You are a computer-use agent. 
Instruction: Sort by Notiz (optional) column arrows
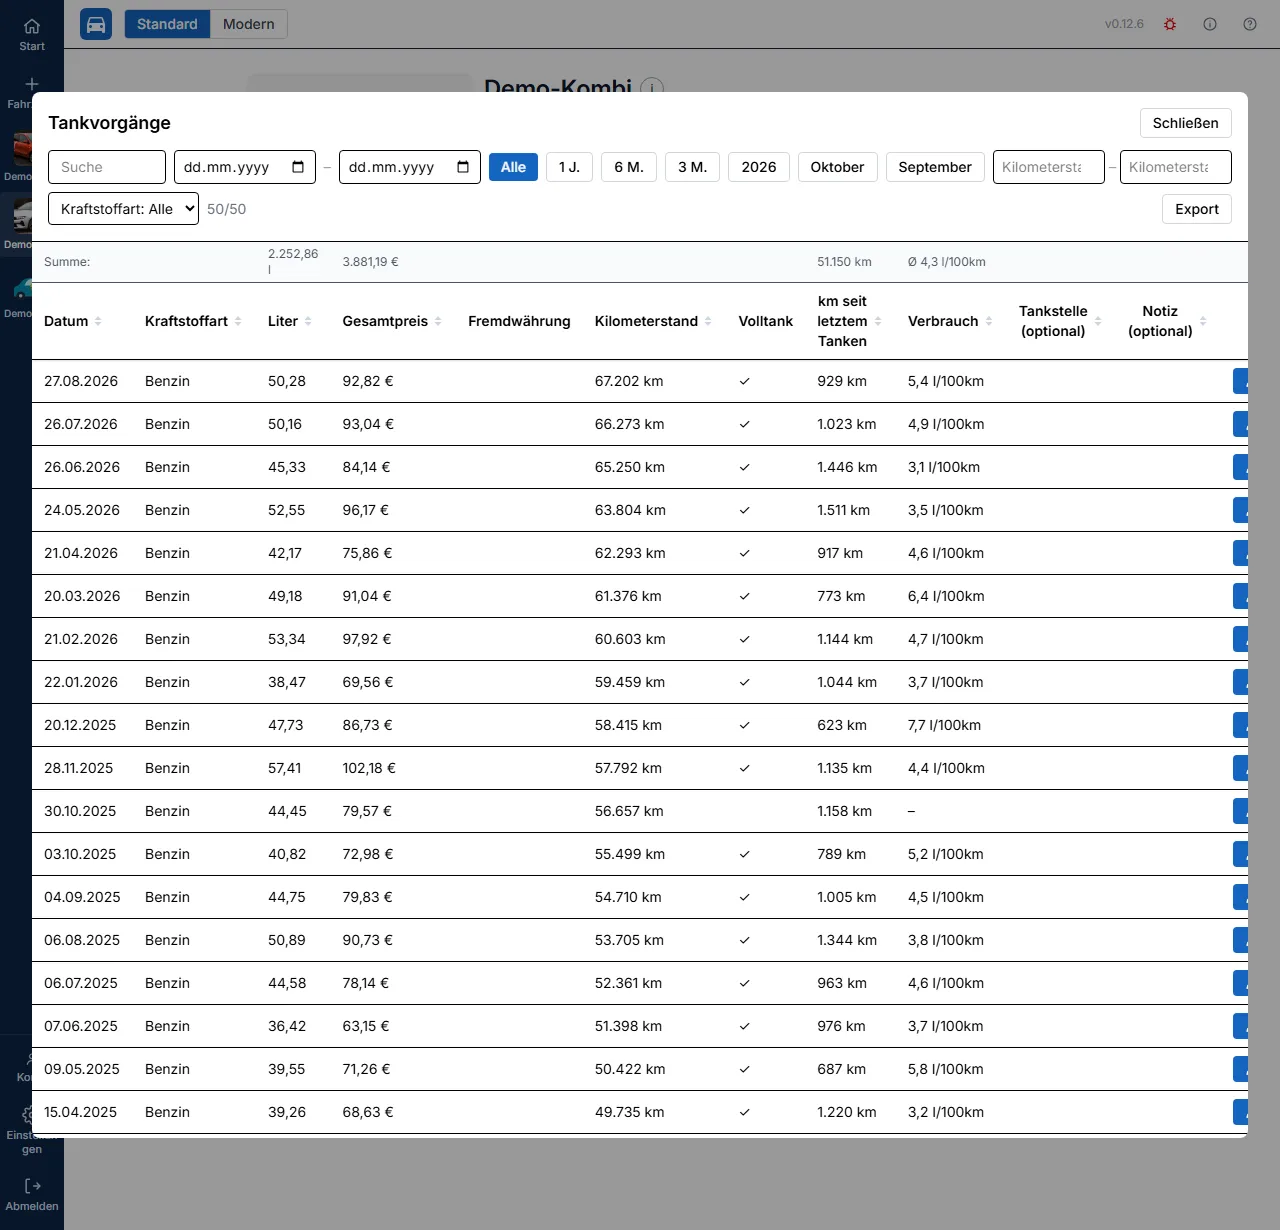point(1203,321)
